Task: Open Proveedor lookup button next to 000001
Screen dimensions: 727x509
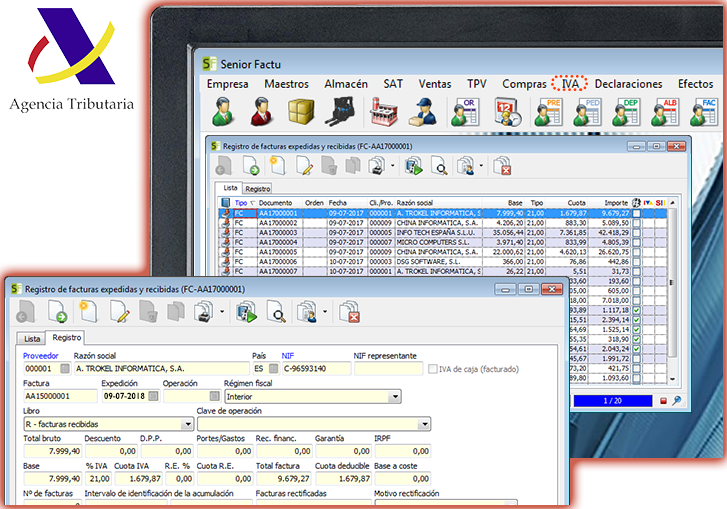Action: pyautogui.click(x=65, y=369)
